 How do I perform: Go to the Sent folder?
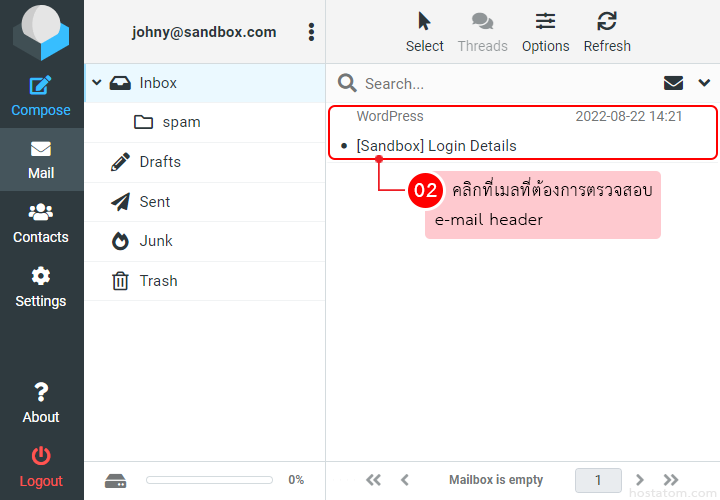(154, 202)
